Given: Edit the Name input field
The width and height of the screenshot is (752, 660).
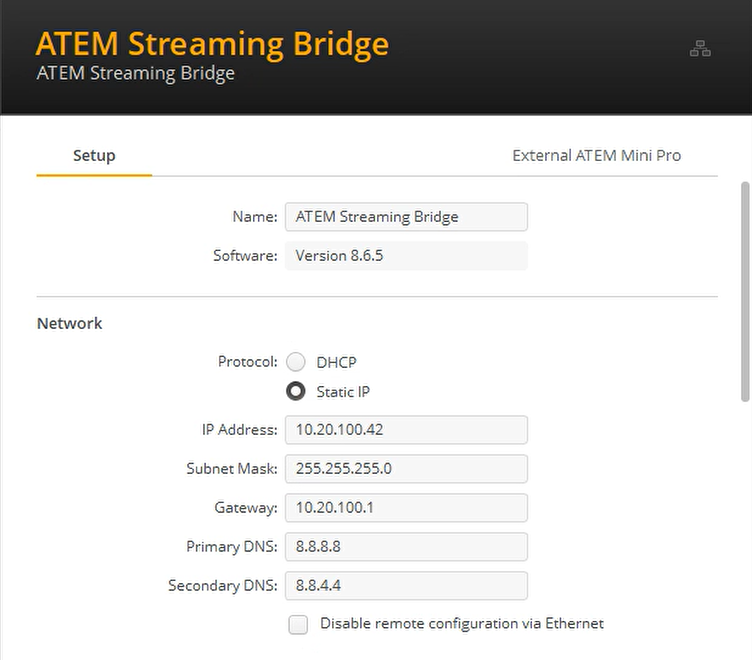Looking at the screenshot, I should click(406, 217).
